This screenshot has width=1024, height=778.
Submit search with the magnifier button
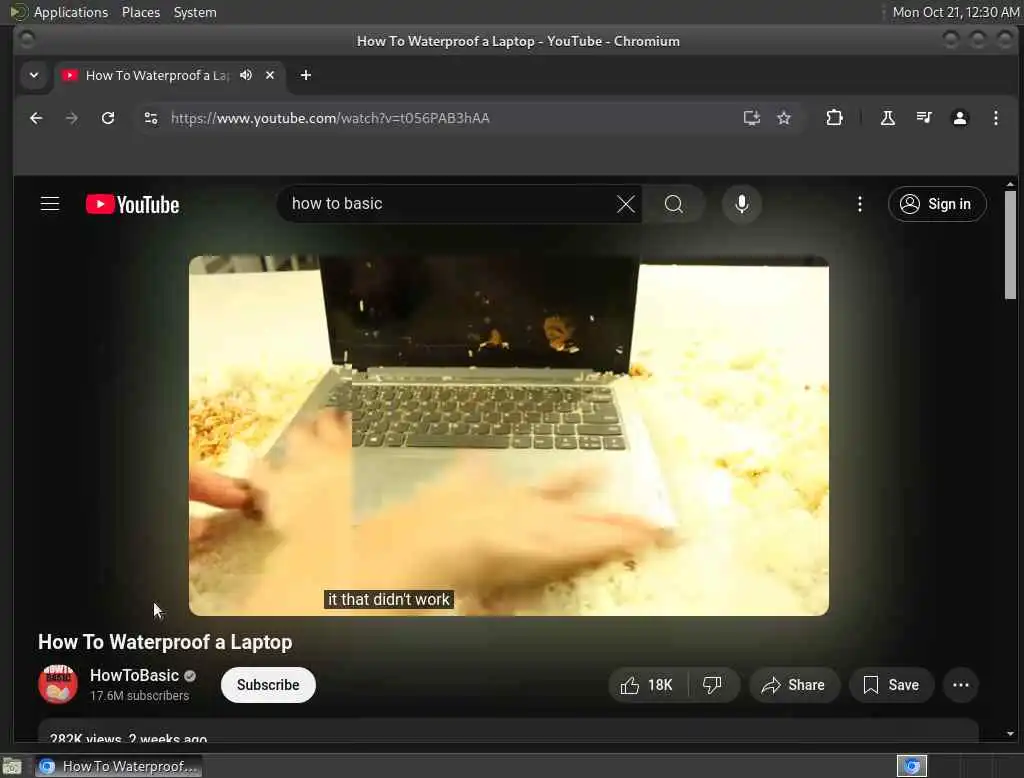pos(673,204)
